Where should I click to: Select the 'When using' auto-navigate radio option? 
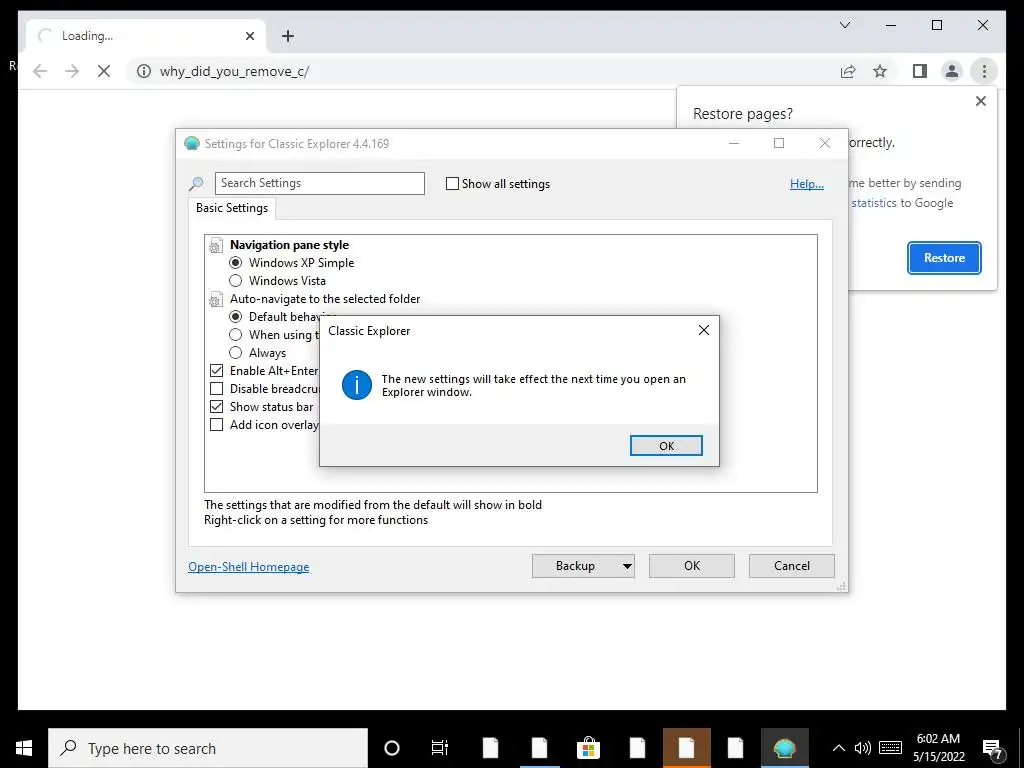point(236,334)
